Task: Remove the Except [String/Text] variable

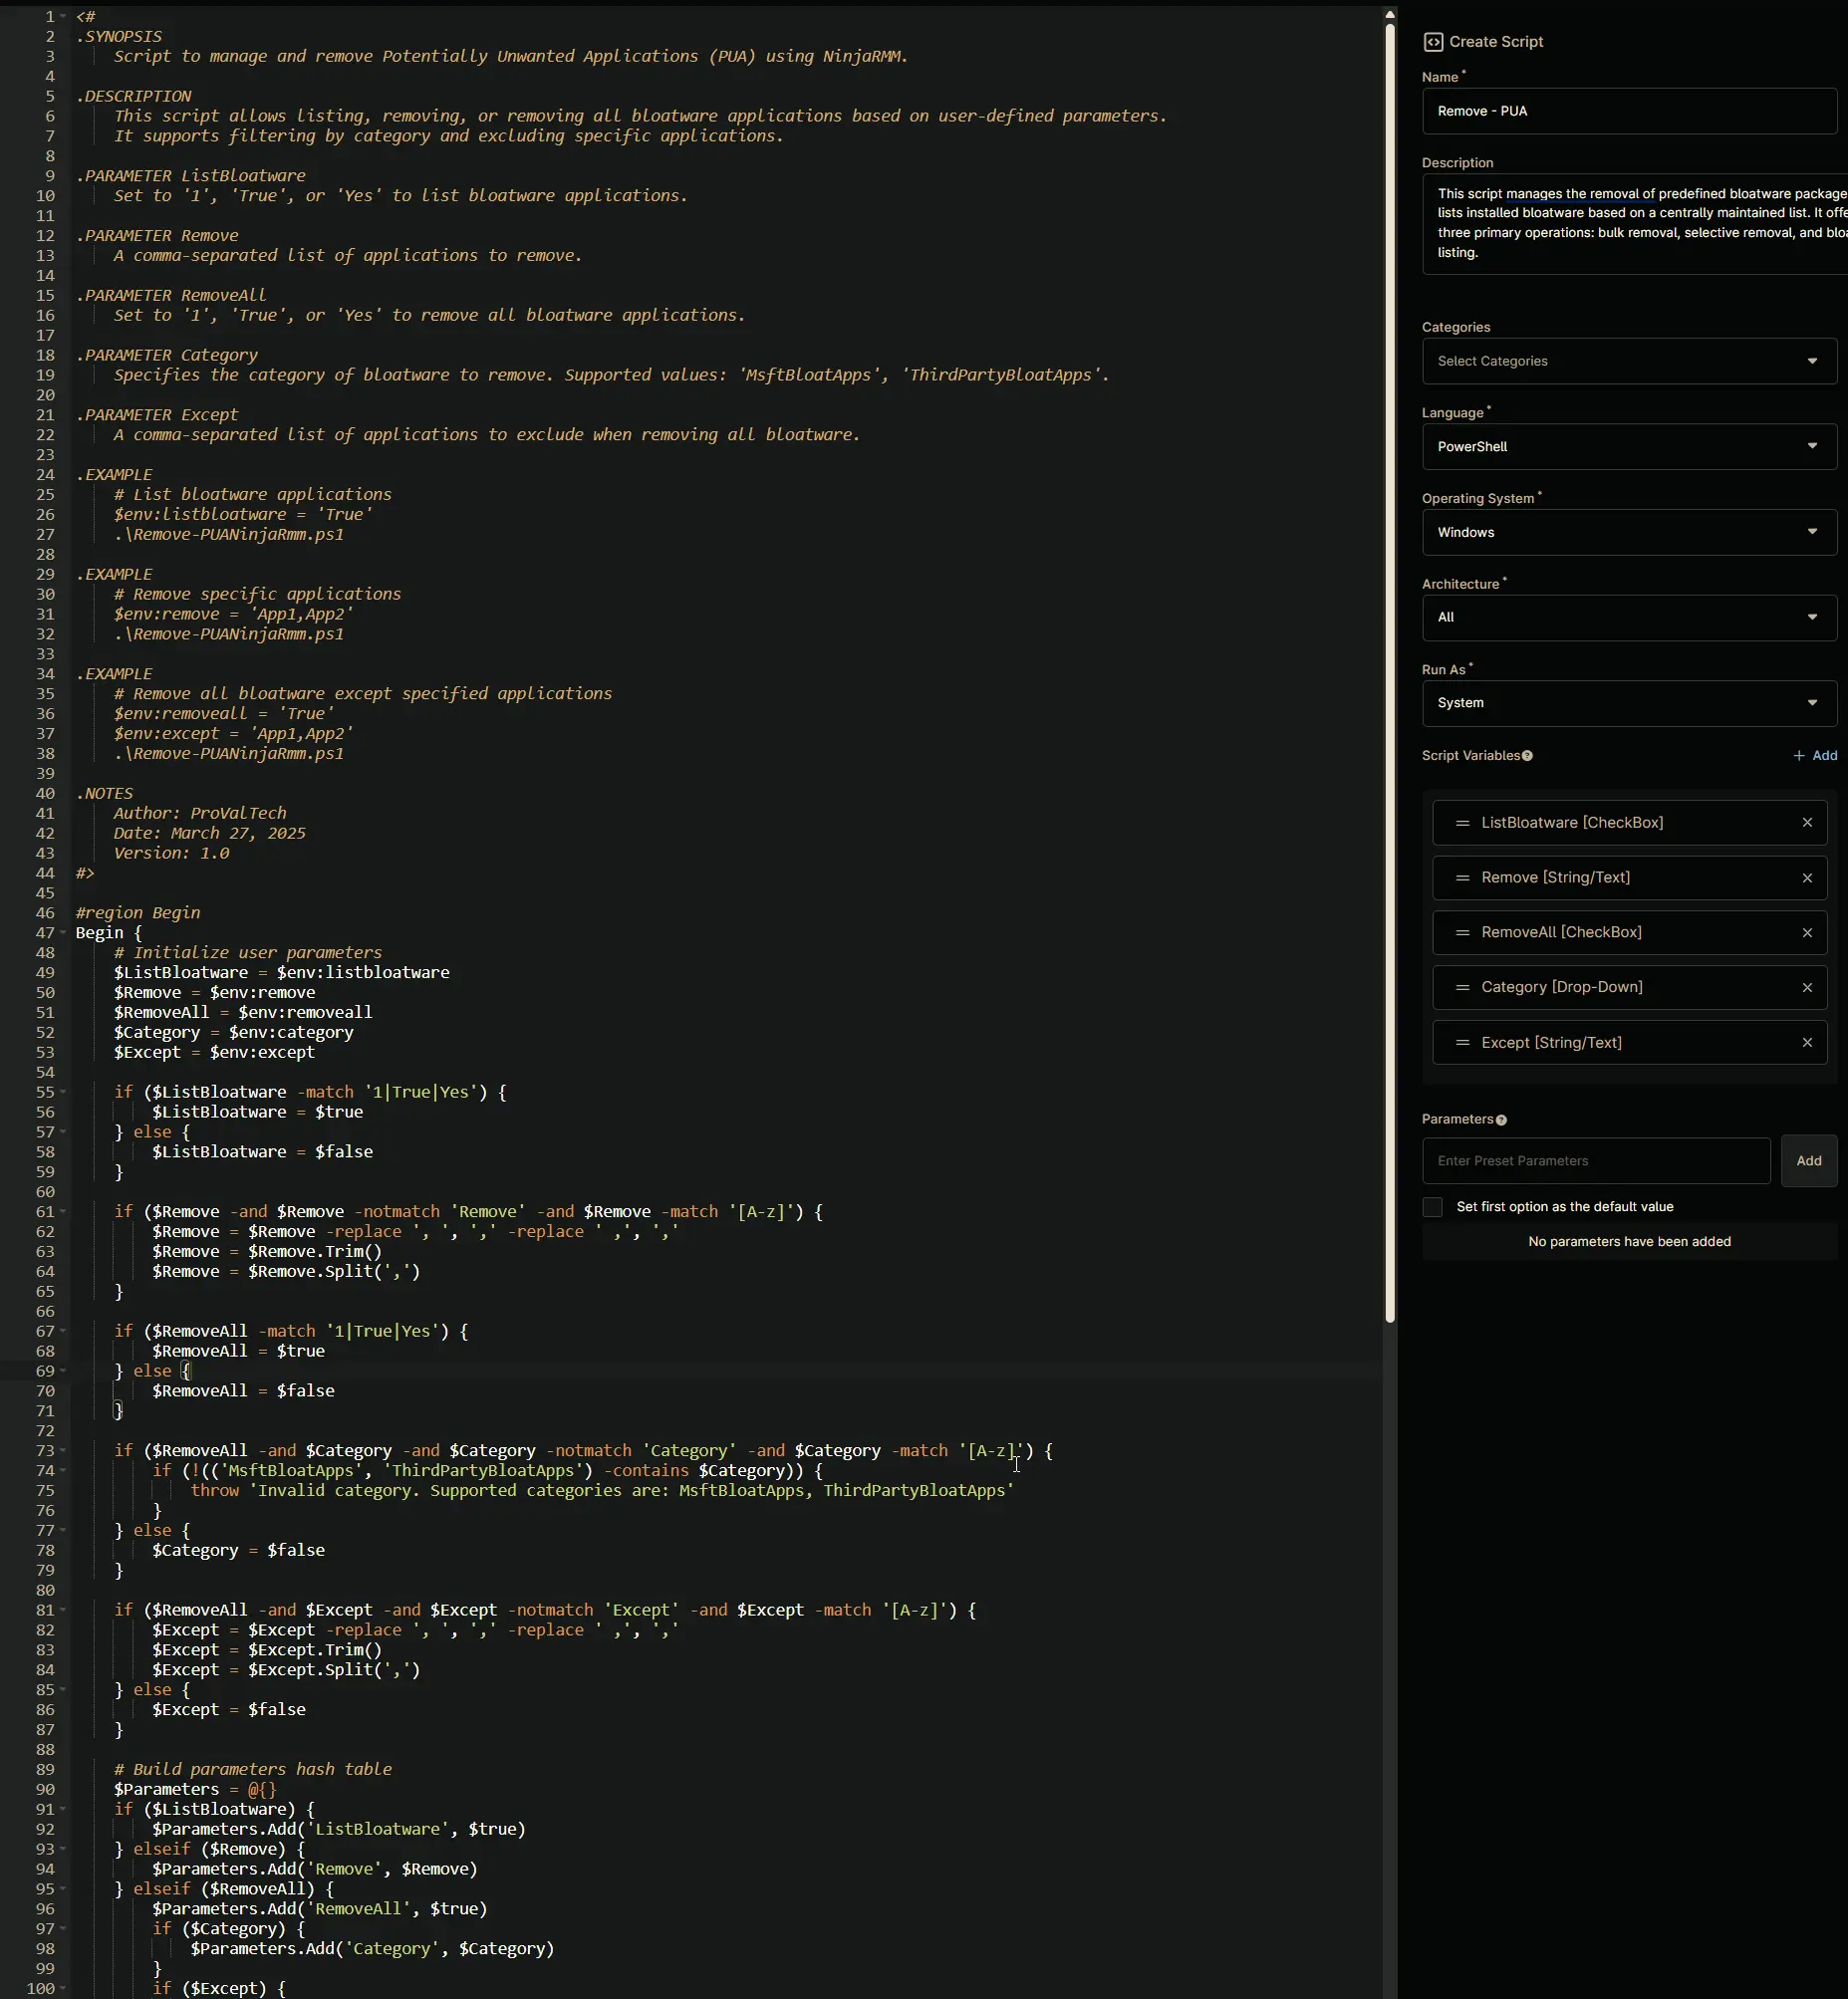Action: tap(1806, 1043)
